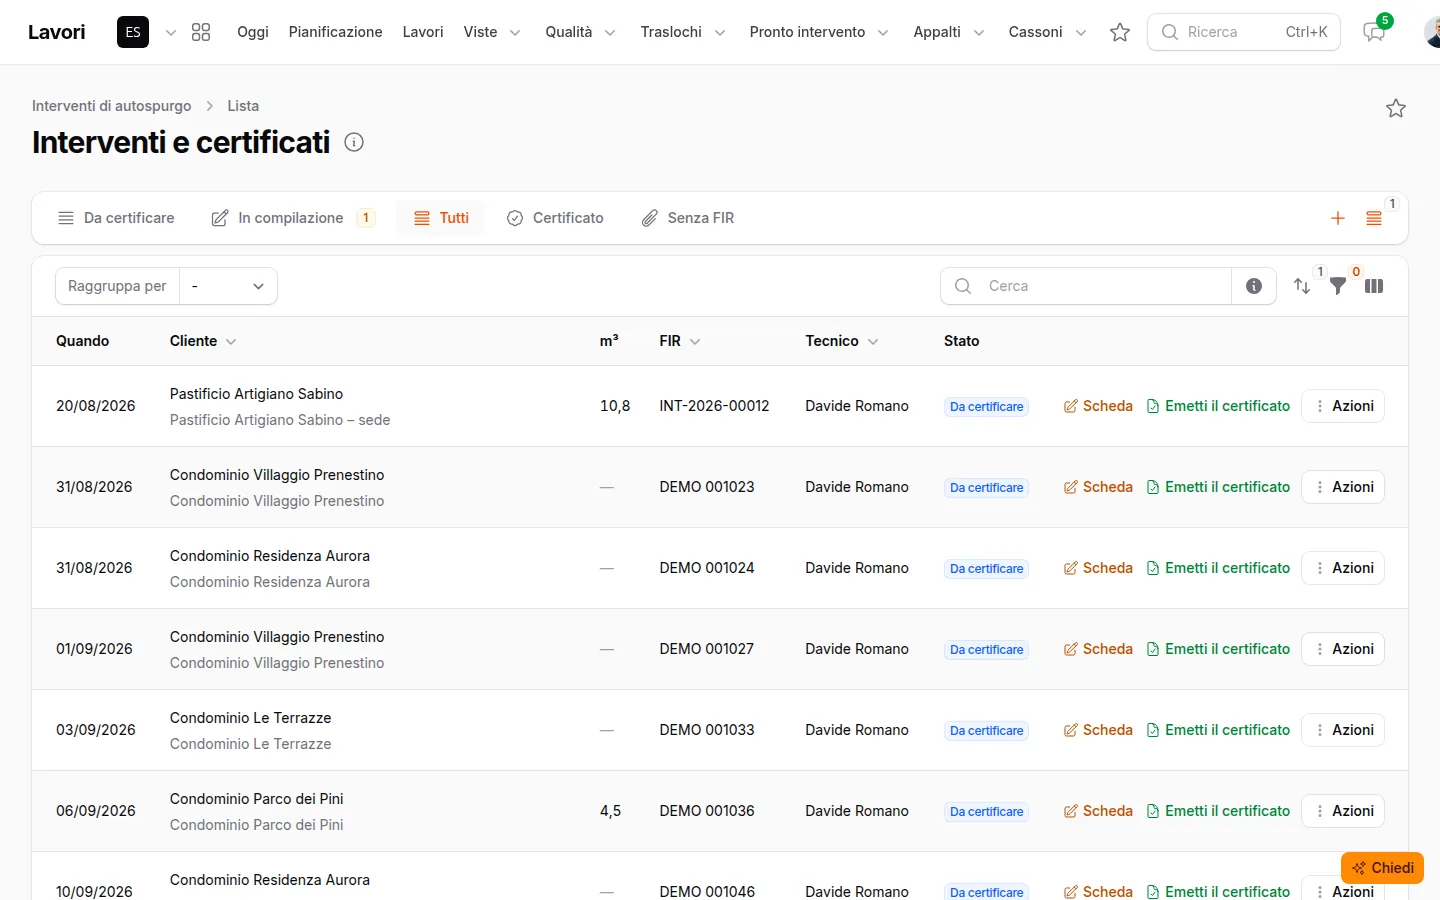Viewport: 1440px width, 900px height.
Task: Click the favorites star in top navigation
Action: coord(1120,32)
